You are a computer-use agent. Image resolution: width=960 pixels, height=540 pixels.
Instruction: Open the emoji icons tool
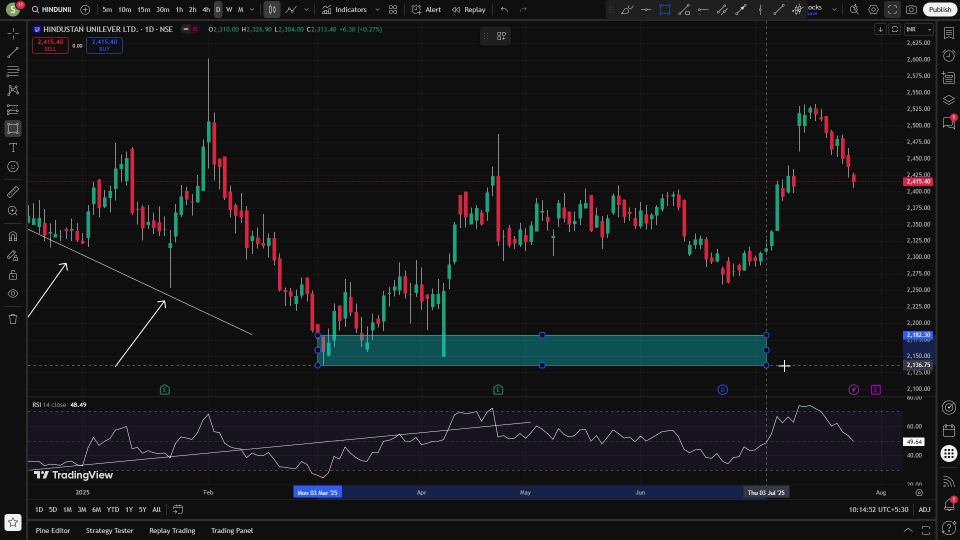pyautogui.click(x=13, y=167)
